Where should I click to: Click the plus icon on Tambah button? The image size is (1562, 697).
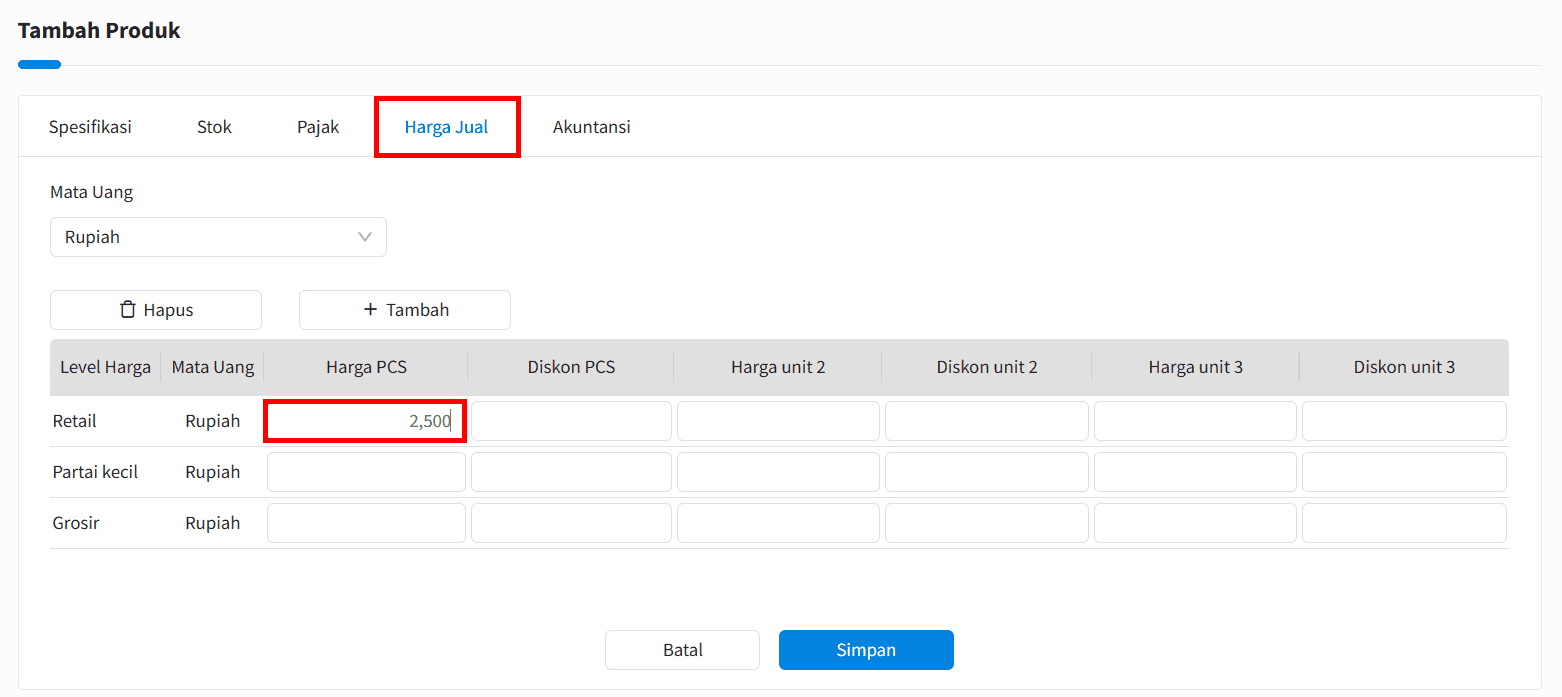tap(370, 310)
